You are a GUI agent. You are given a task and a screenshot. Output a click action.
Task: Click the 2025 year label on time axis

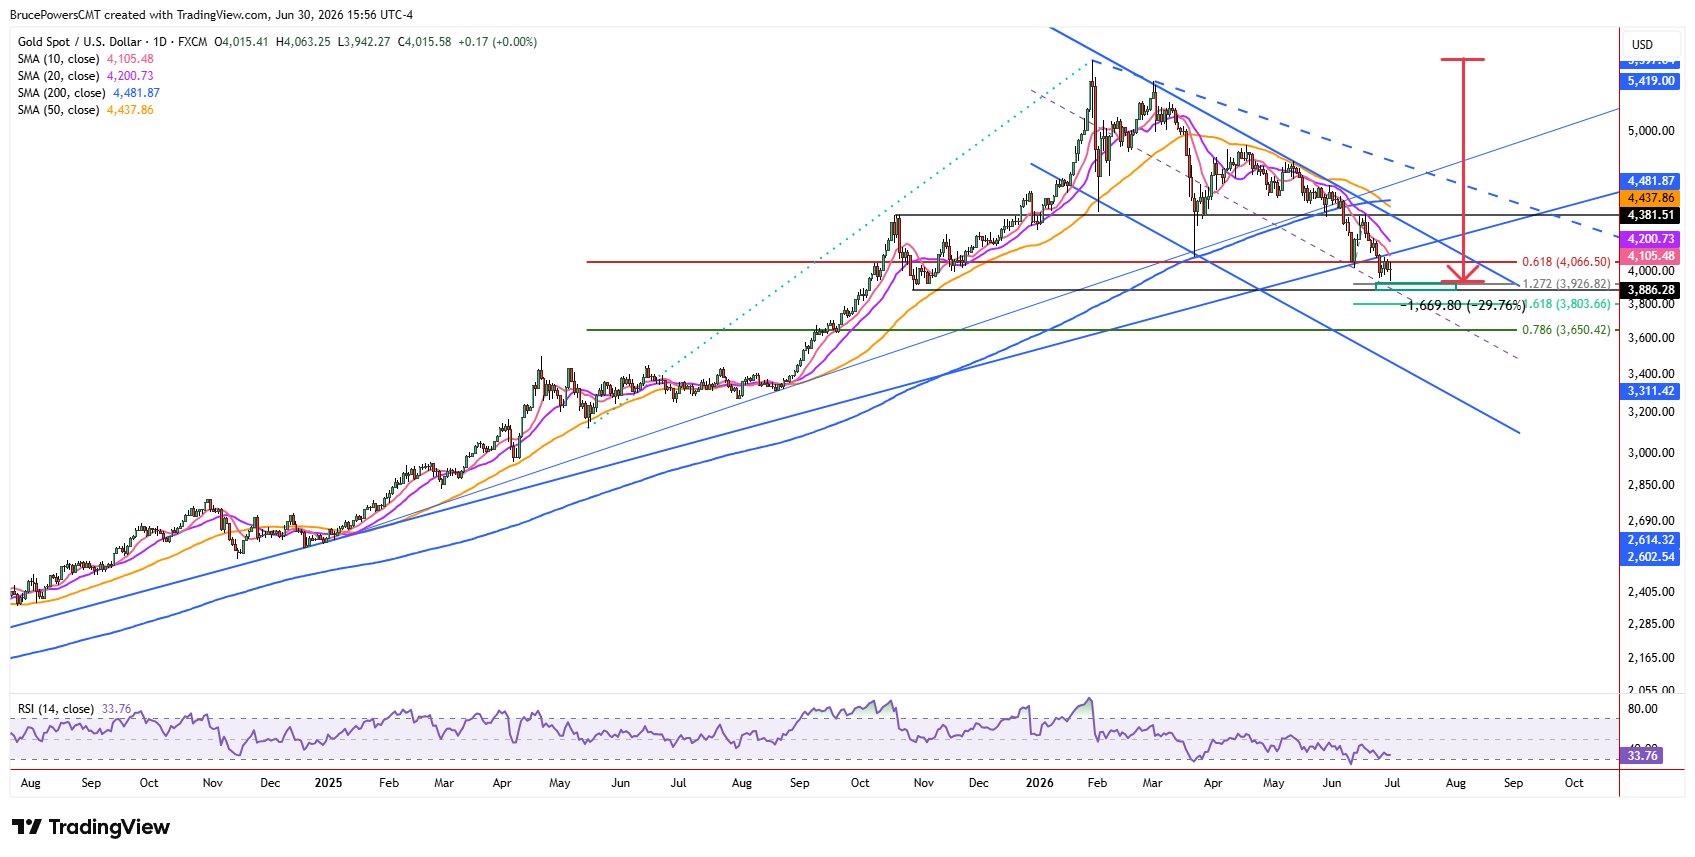328,783
